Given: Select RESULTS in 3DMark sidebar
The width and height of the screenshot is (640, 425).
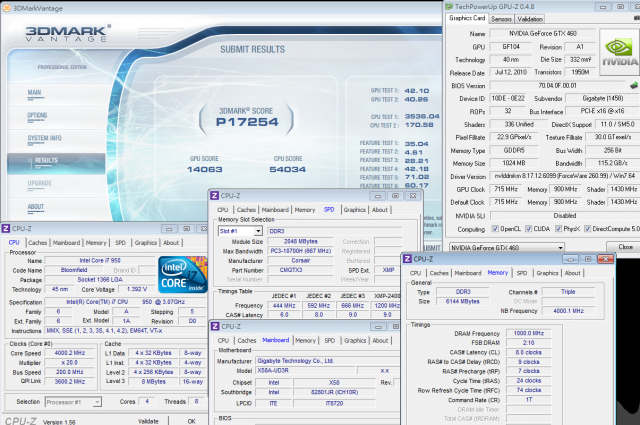Looking at the screenshot, I should tap(56, 163).
